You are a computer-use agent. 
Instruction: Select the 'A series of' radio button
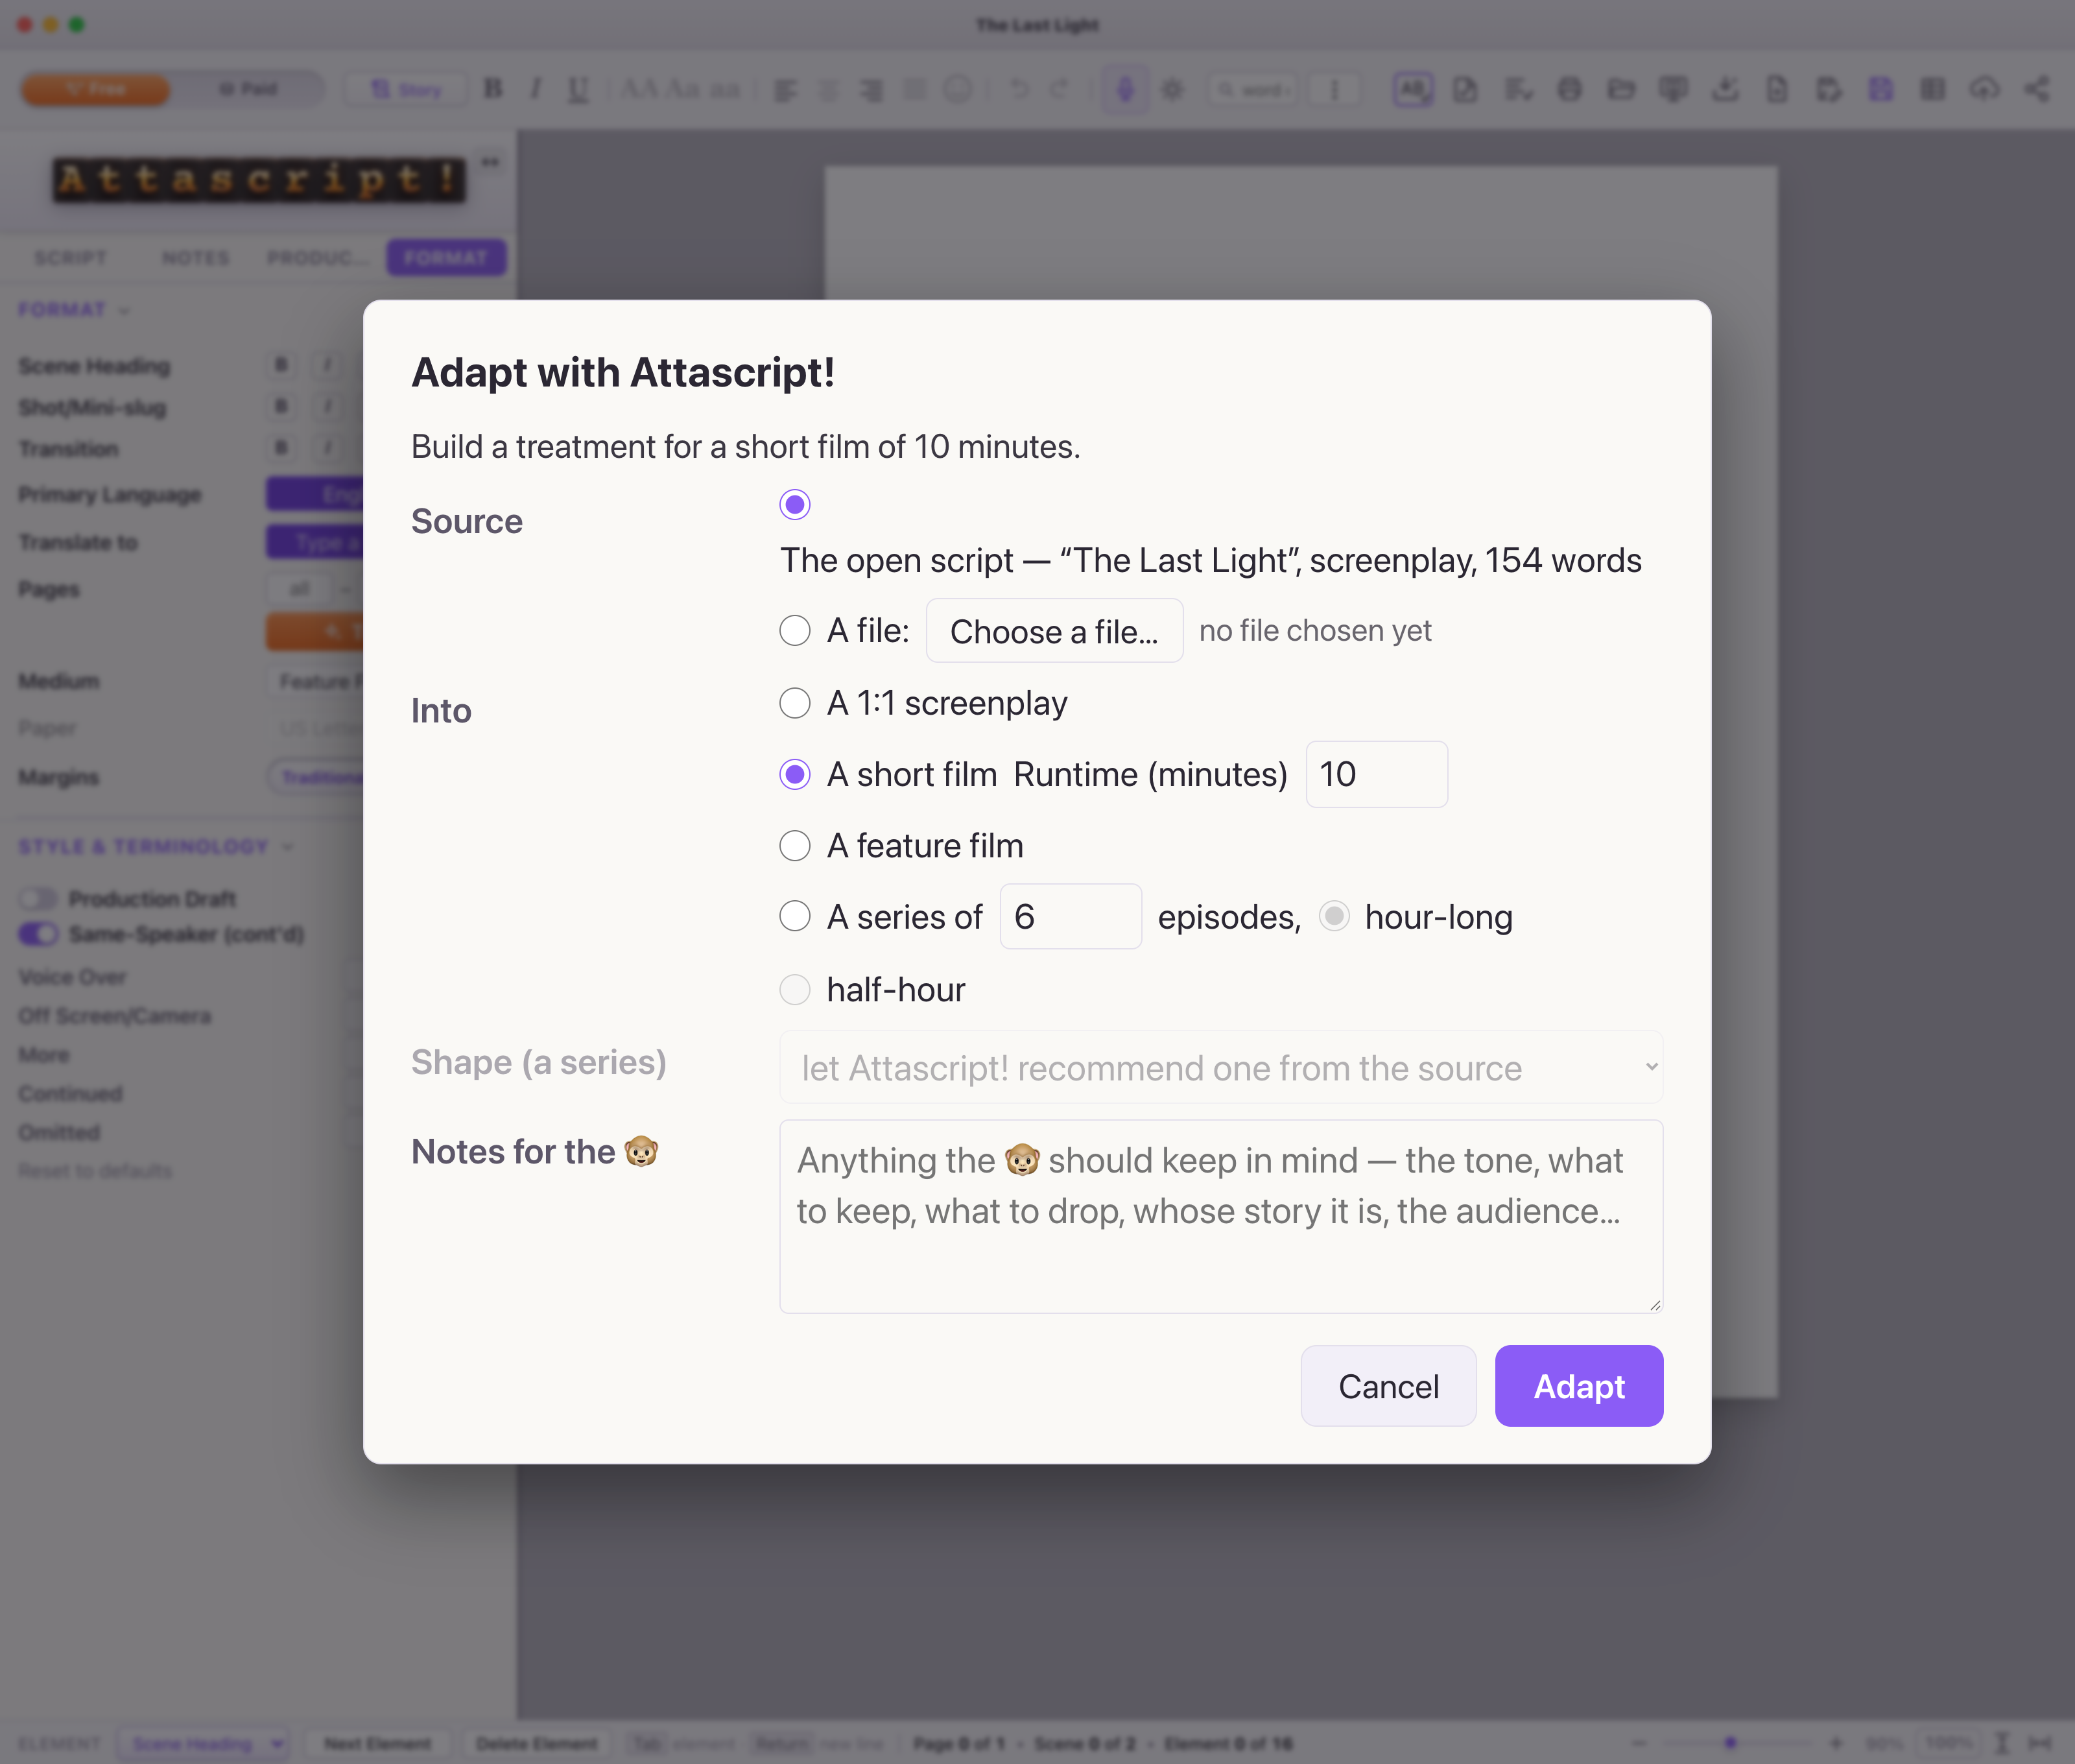click(795, 917)
